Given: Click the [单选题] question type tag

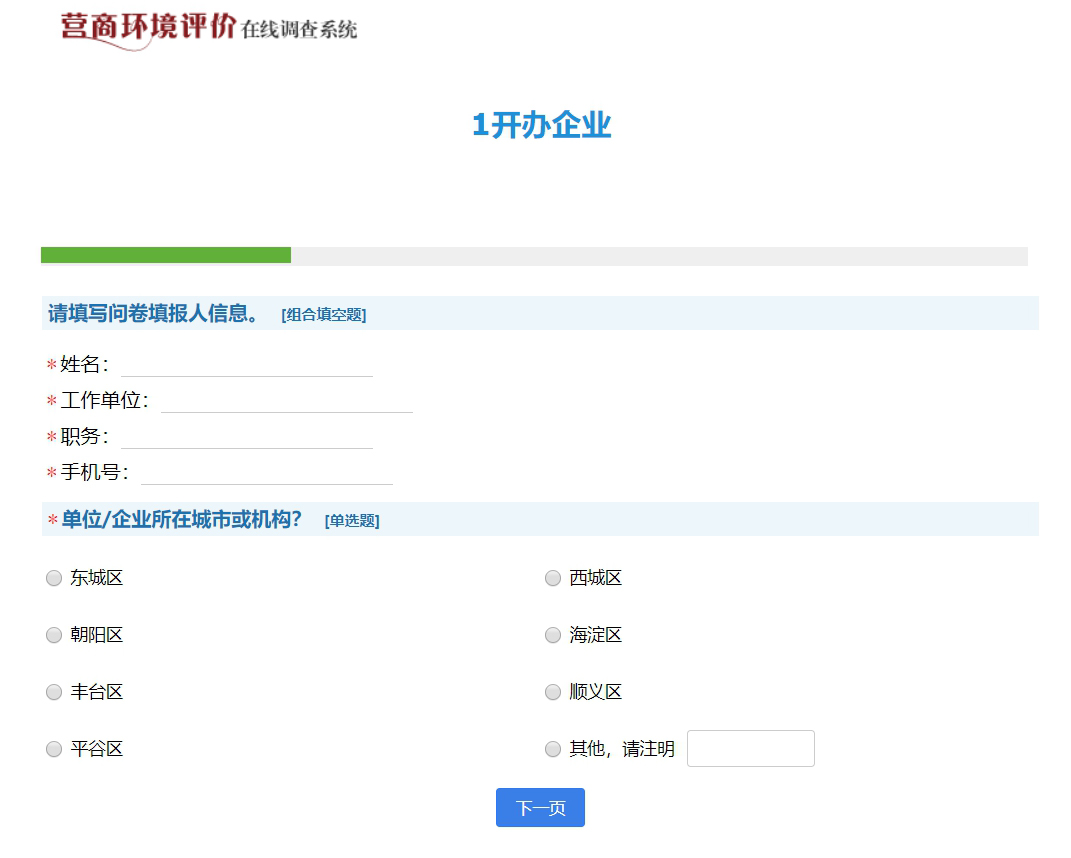Looking at the screenshot, I should 352,520.
